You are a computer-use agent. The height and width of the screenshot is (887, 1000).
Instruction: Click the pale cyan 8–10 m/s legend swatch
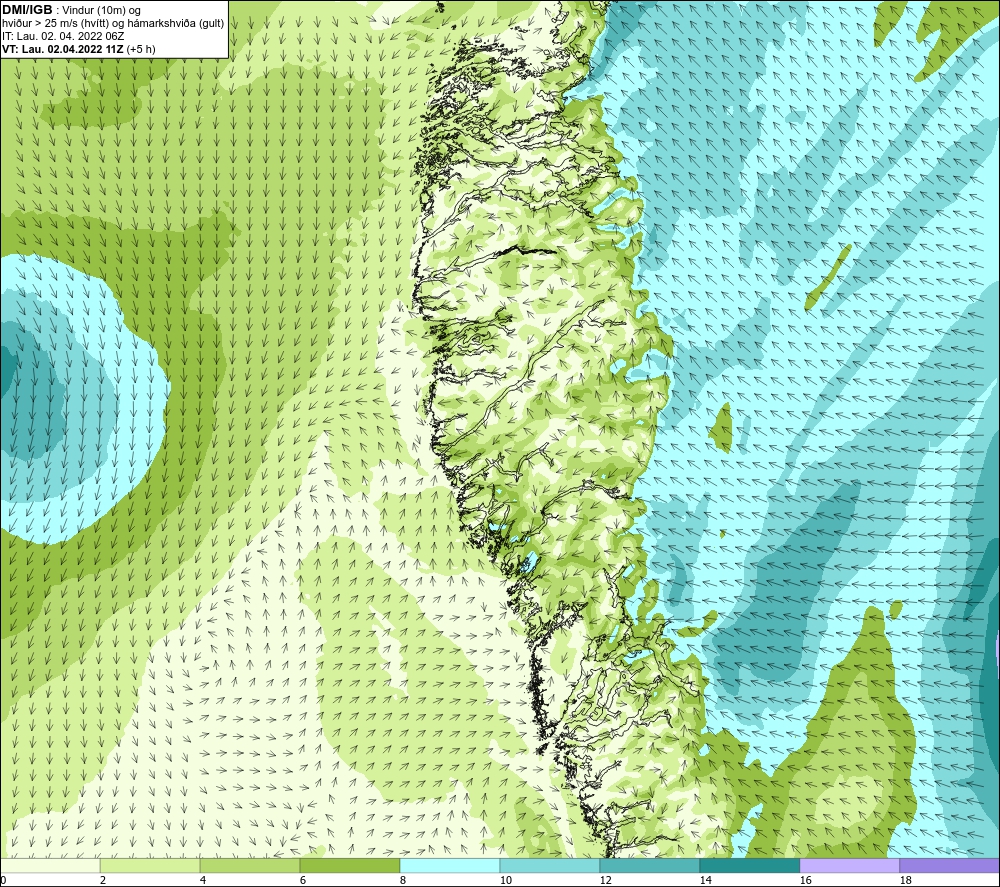tap(450, 866)
